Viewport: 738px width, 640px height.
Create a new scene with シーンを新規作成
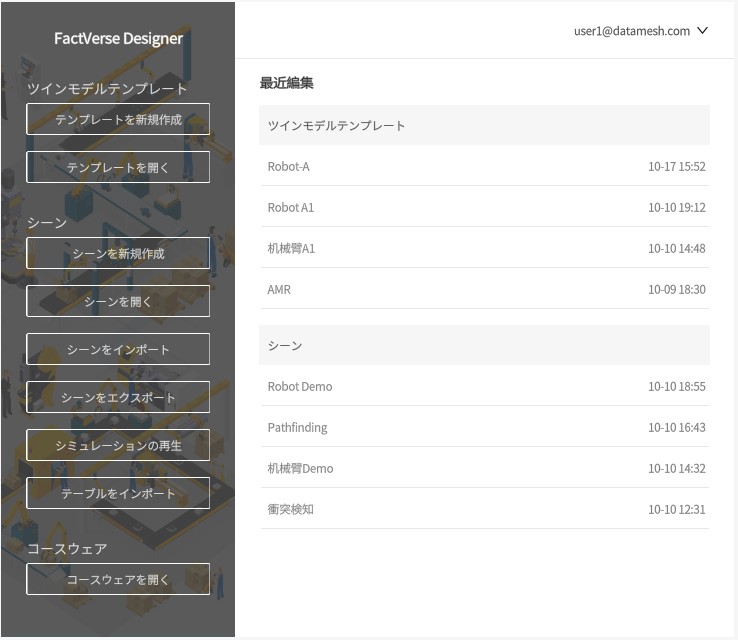click(x=118, y=253)
